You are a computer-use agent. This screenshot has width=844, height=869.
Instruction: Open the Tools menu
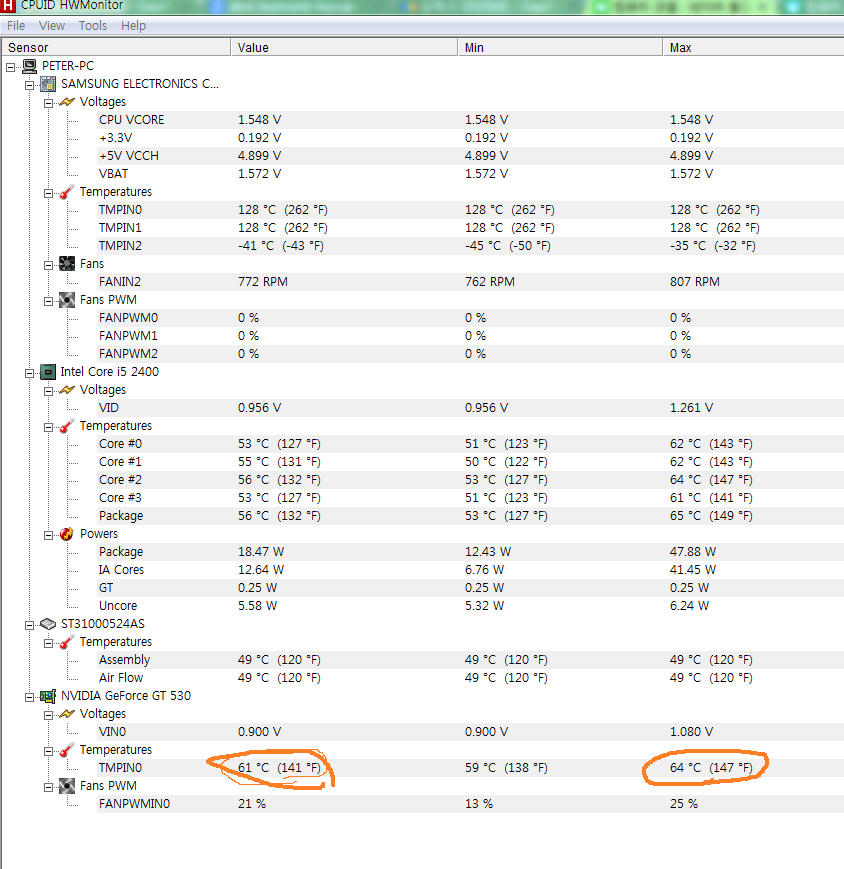click(x=93, y=25)
